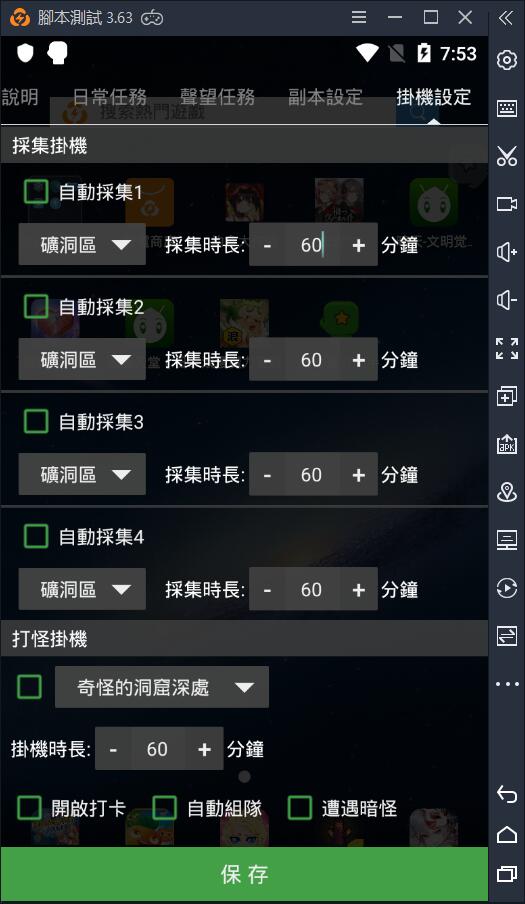Screen dimensions: 525x904
Task: Click the scissors screenshot icon
Action: 507,156
